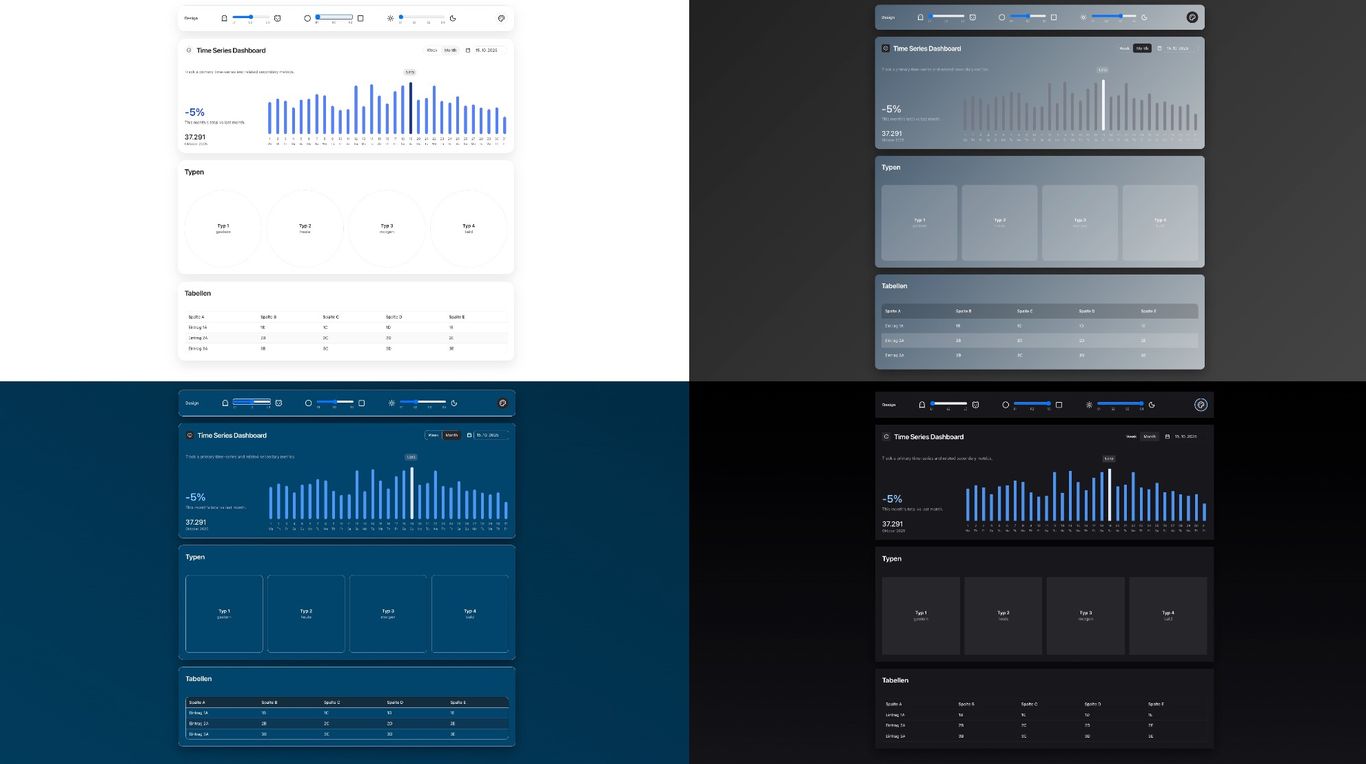Viewport: 1366px width, 764px height.
Task: Click the highlighted white bar in the black-theme chart
Action: tap(1109, 494)
